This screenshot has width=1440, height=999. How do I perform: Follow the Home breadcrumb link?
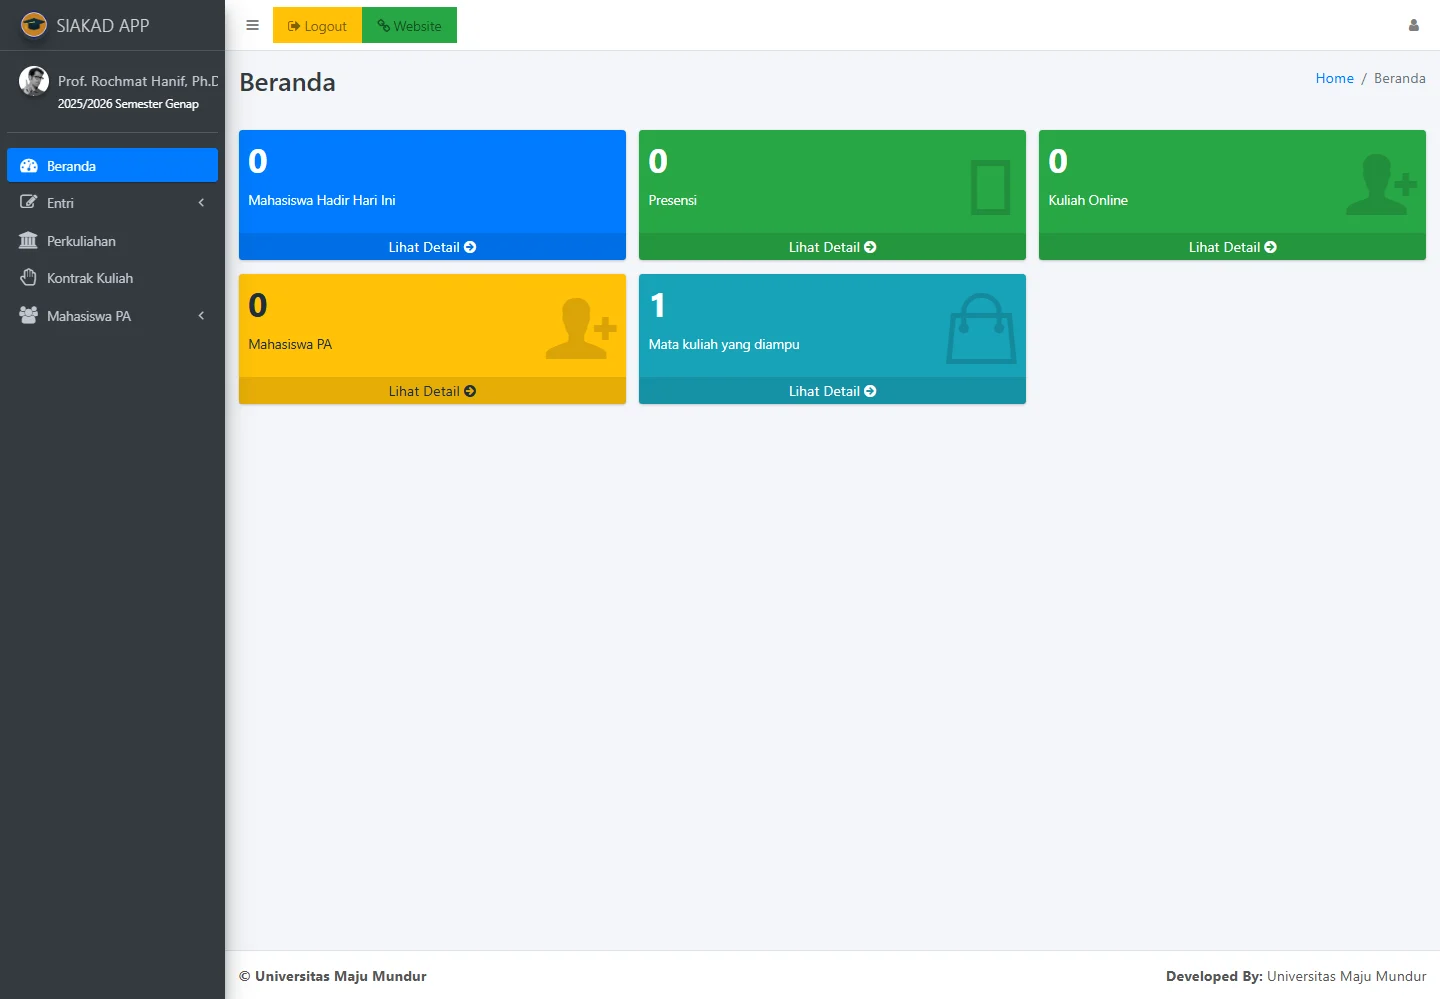coord(1334,78)
